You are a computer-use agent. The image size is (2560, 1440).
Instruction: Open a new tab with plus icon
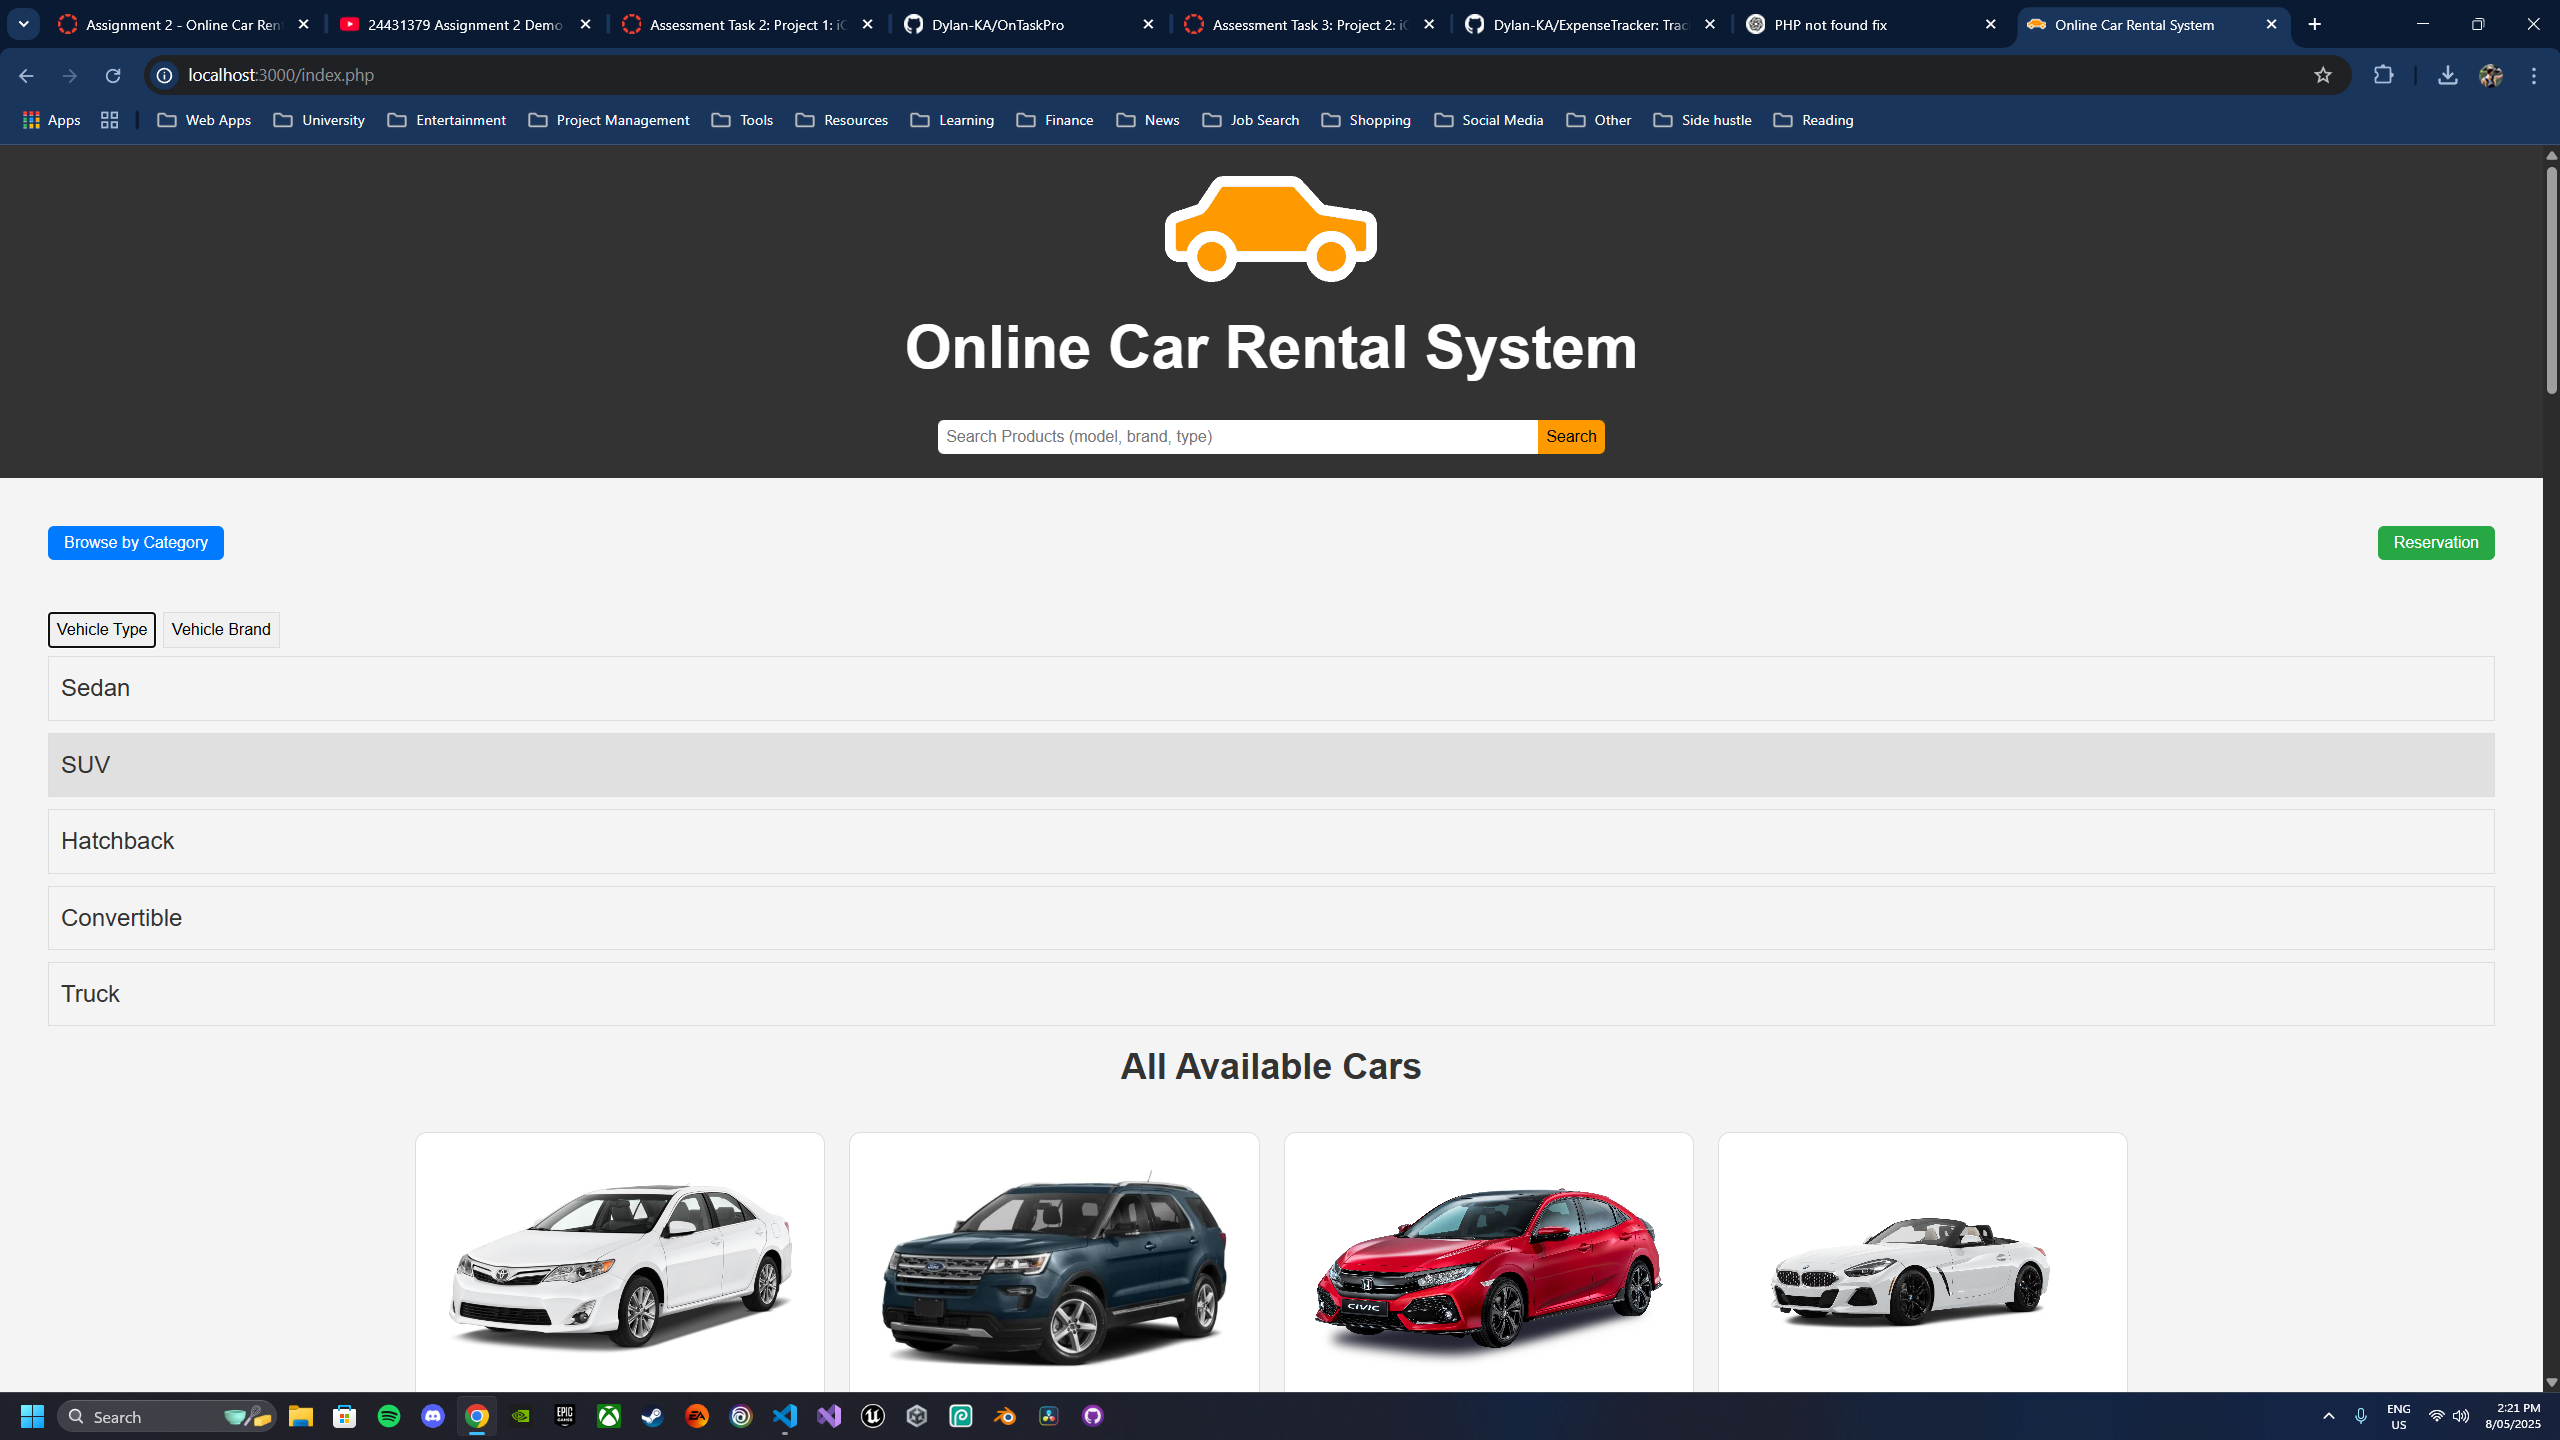click(x=2315, y=24)
